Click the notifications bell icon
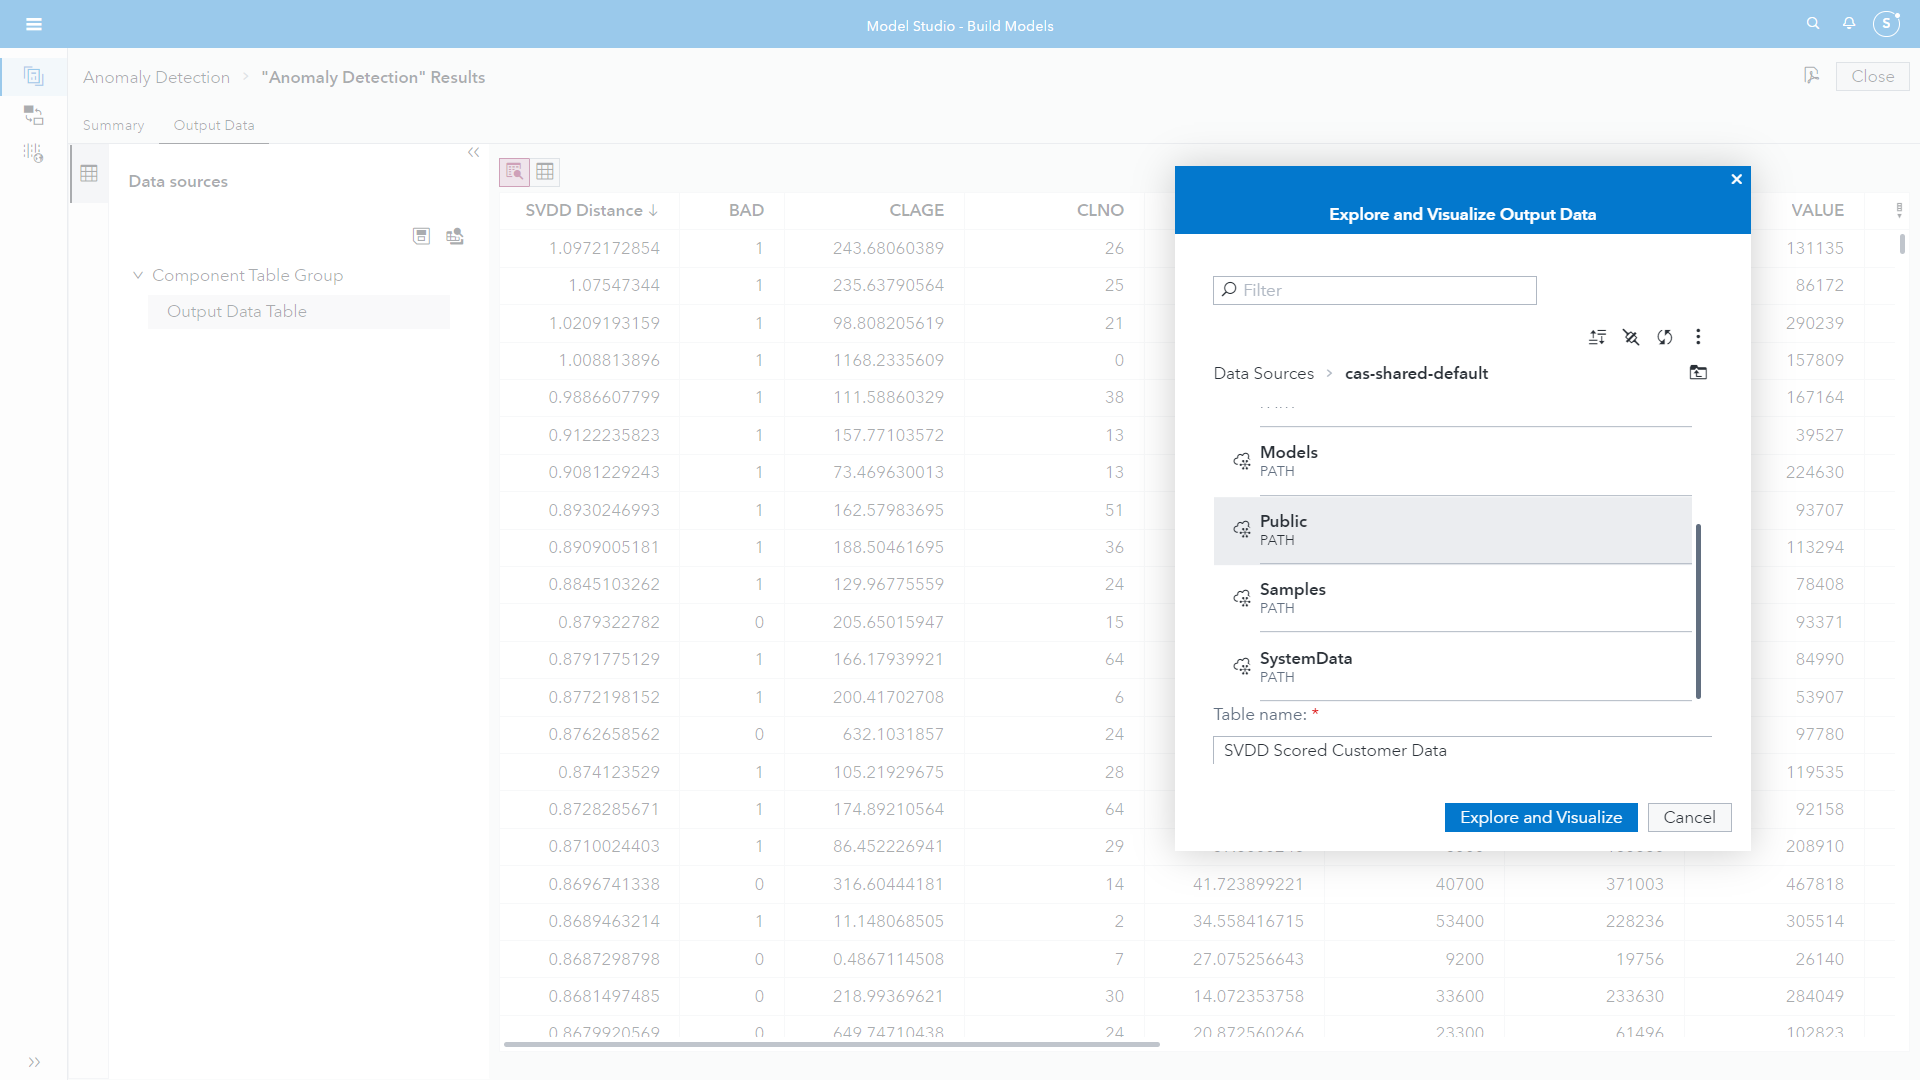This screenshot has width=1920, height=1080. [1849, 24]
